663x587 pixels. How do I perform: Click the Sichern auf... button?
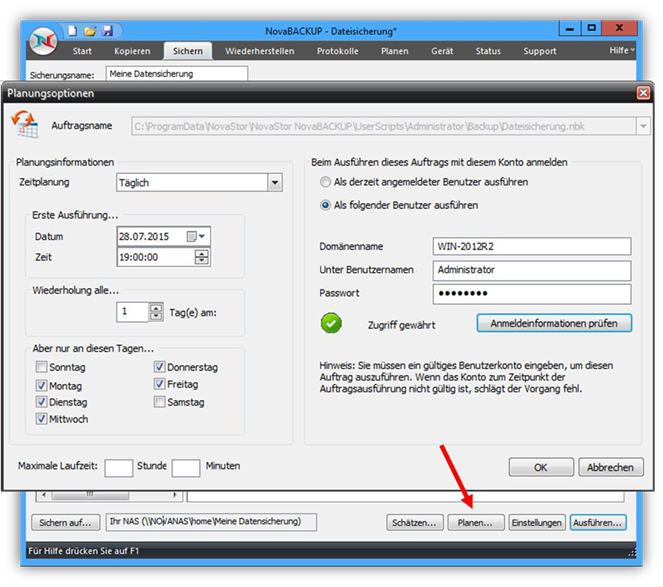tap(65, 522)
